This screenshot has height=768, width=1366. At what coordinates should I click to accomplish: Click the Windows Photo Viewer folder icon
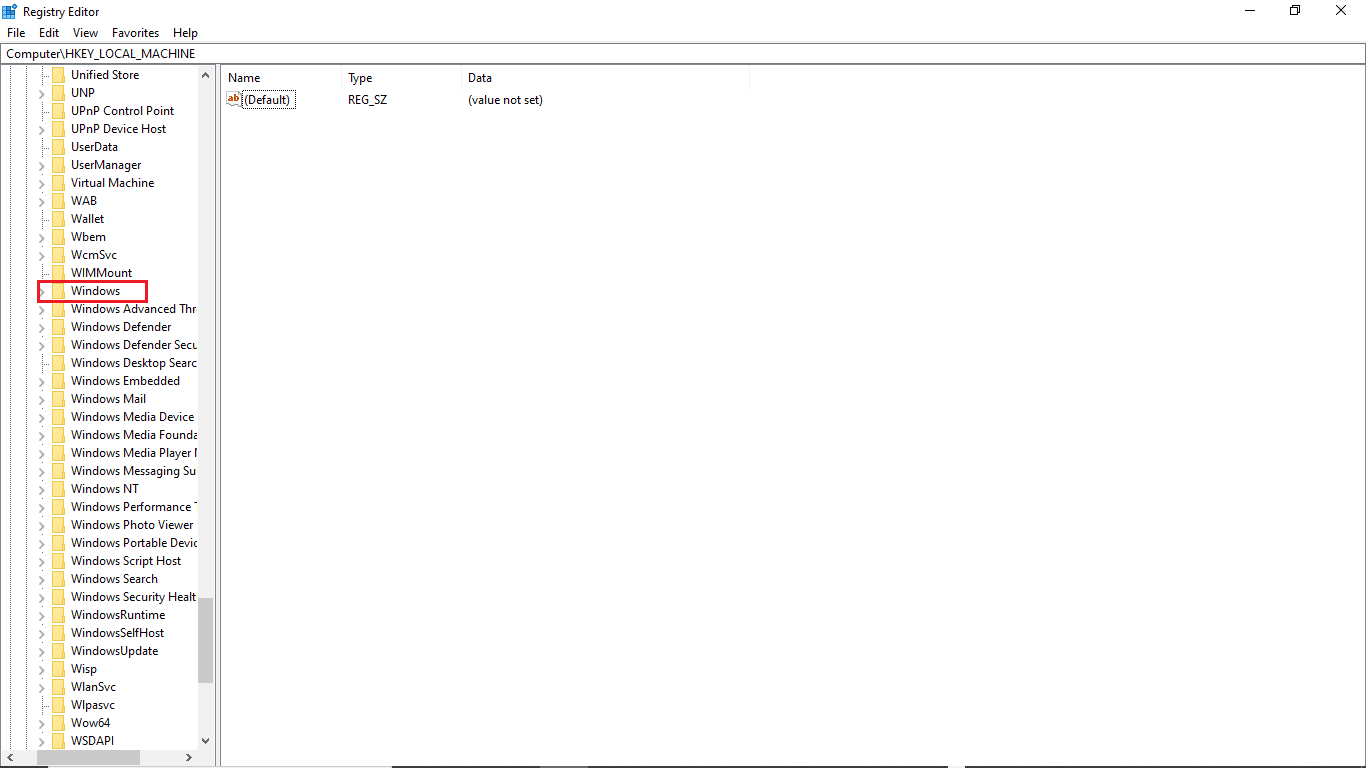click(58, 525)
